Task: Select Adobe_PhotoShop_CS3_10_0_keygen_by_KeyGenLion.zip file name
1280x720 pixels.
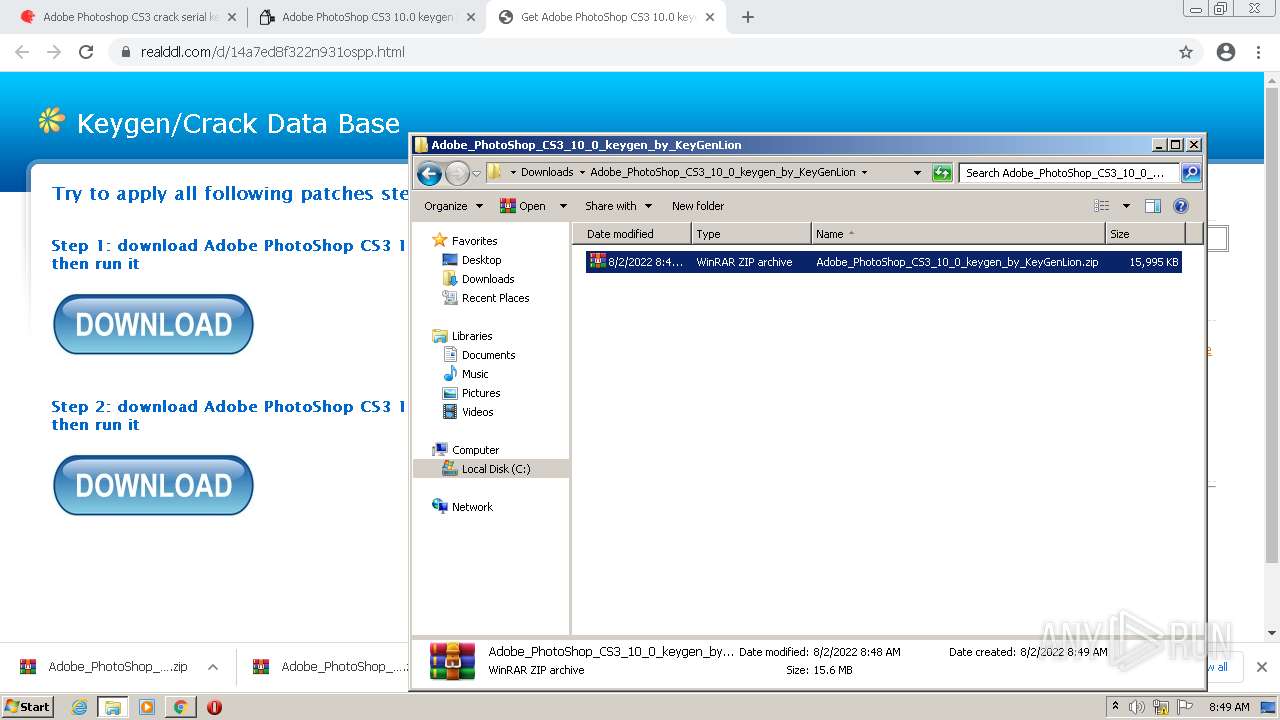Action: [x=957, y=262]
